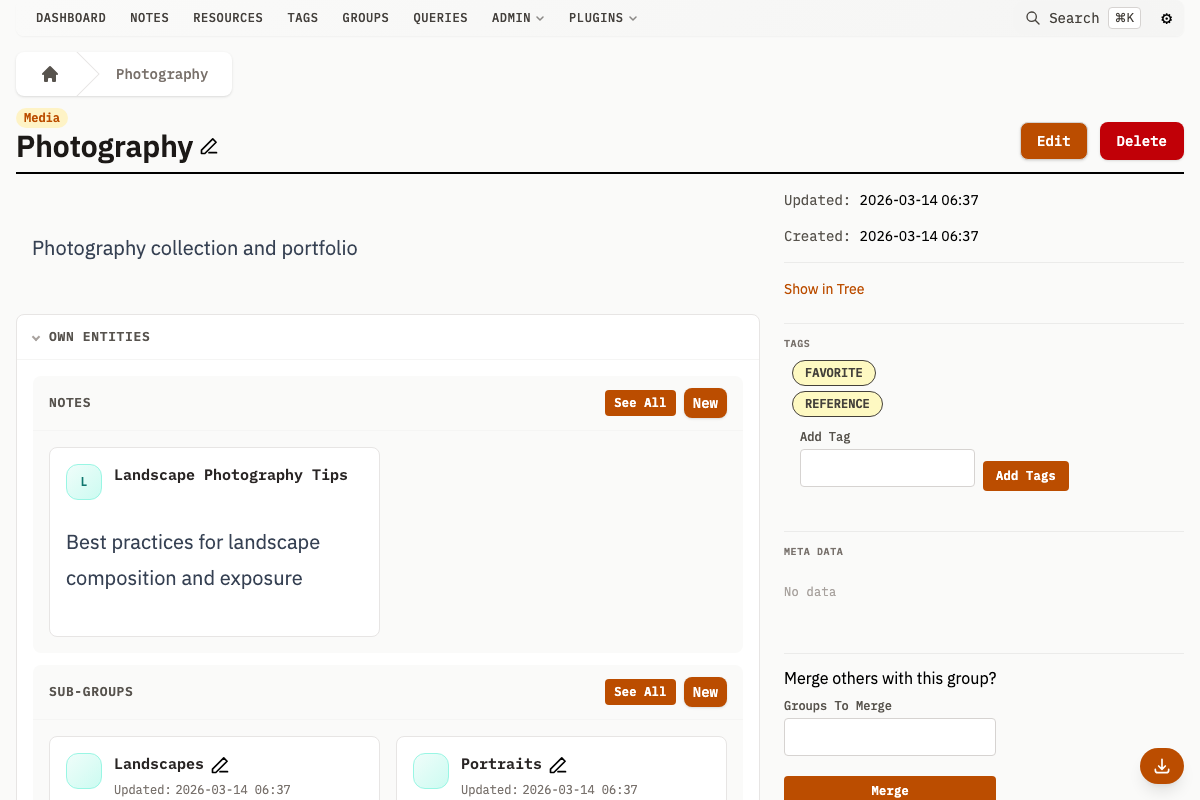Click the pencil icon beside the Photography title
1200x800 pixels.
coord(208,147)
